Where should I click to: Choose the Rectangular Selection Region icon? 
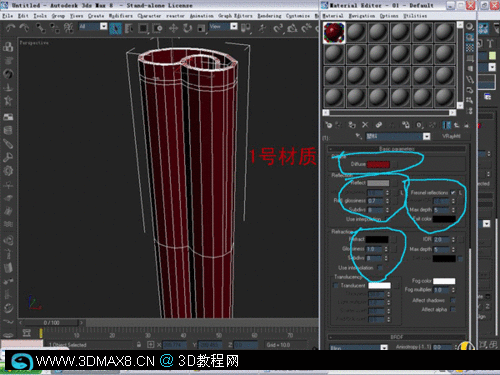click(143, 29)
